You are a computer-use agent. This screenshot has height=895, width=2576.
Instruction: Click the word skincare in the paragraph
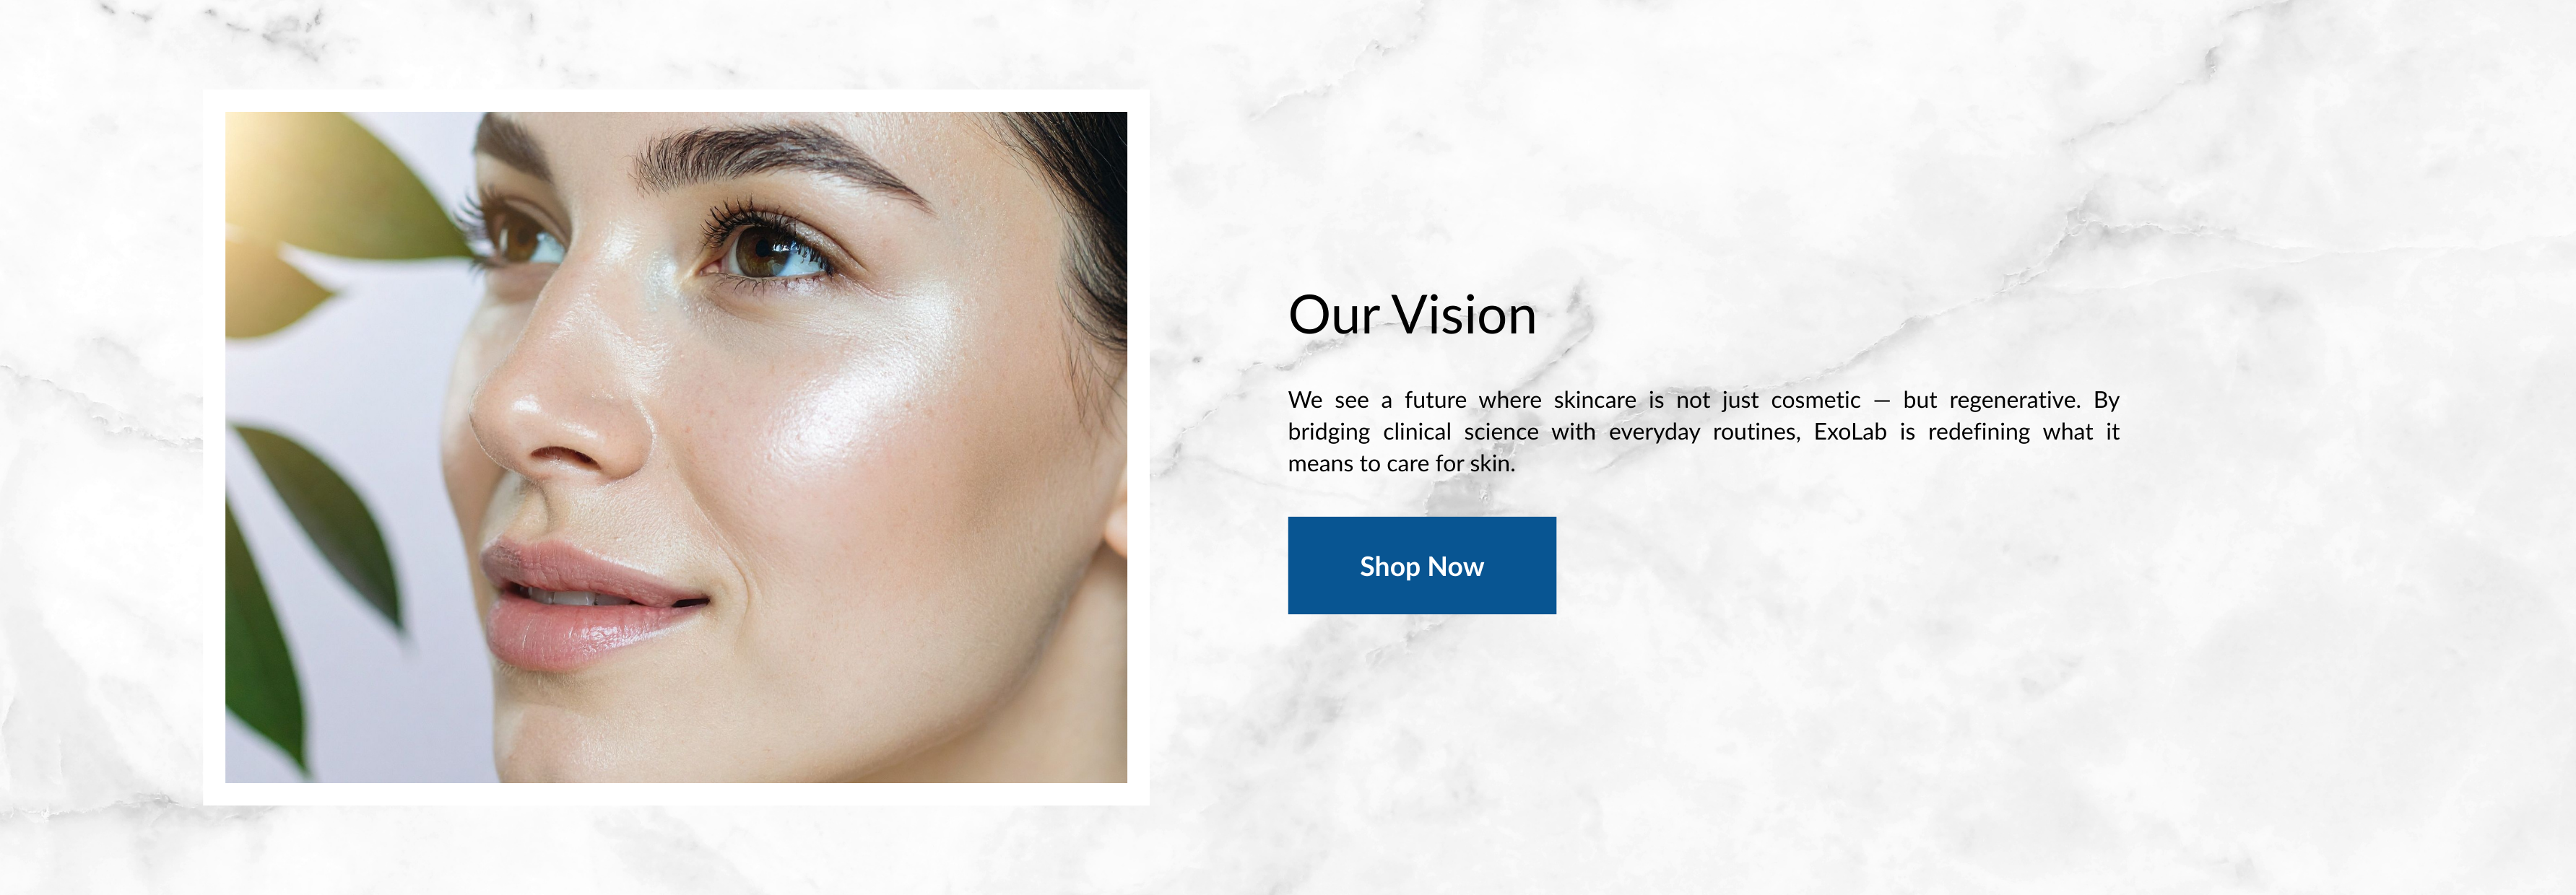point(1594,400)
